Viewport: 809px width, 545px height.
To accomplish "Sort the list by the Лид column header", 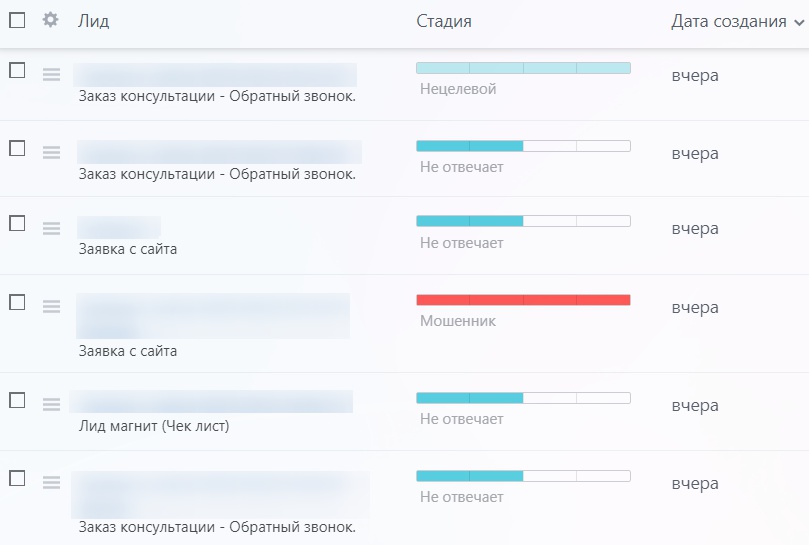I will click(x=94, y=21).
